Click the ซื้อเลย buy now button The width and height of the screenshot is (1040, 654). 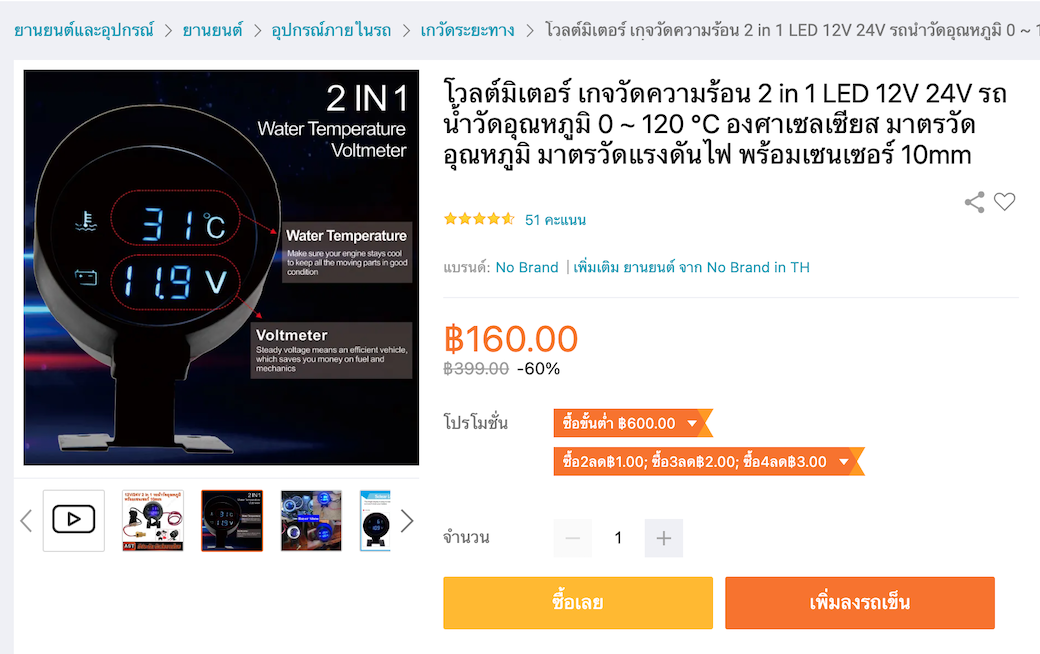[x=578, y=603]
